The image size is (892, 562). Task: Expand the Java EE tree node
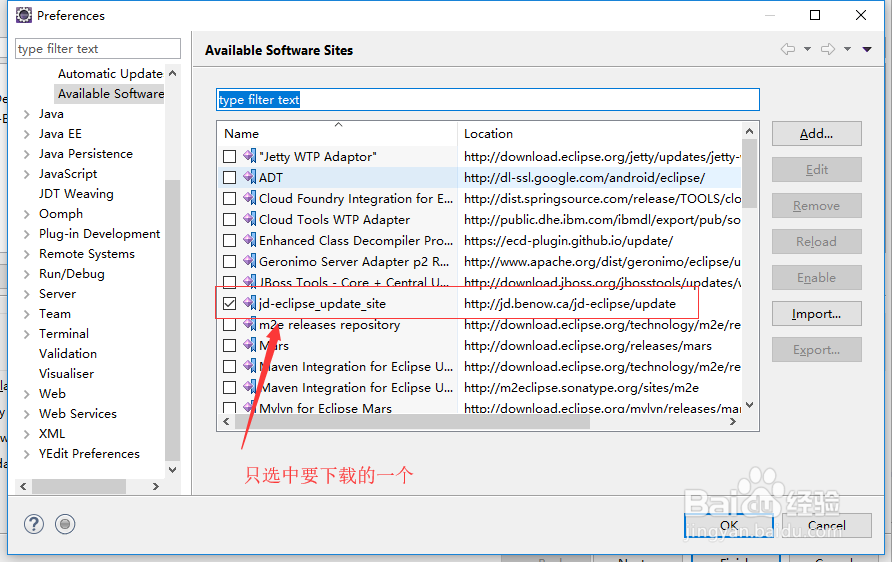click(x=26, y=134)
